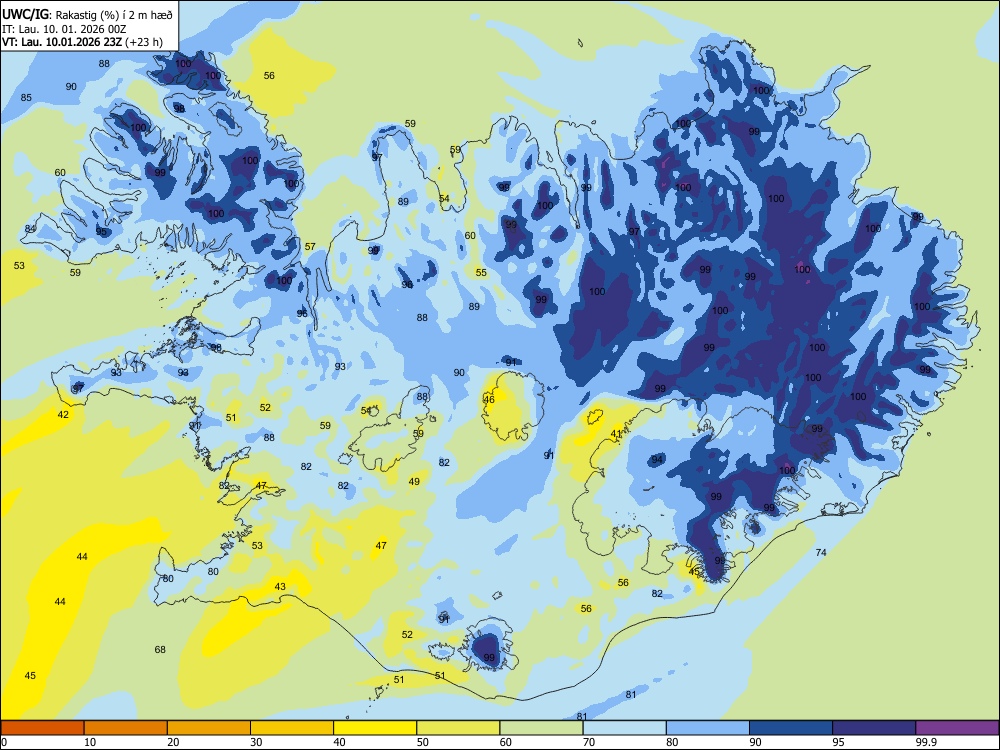
Task: Click legend tick label '99.9'
Action: point(926,742)
